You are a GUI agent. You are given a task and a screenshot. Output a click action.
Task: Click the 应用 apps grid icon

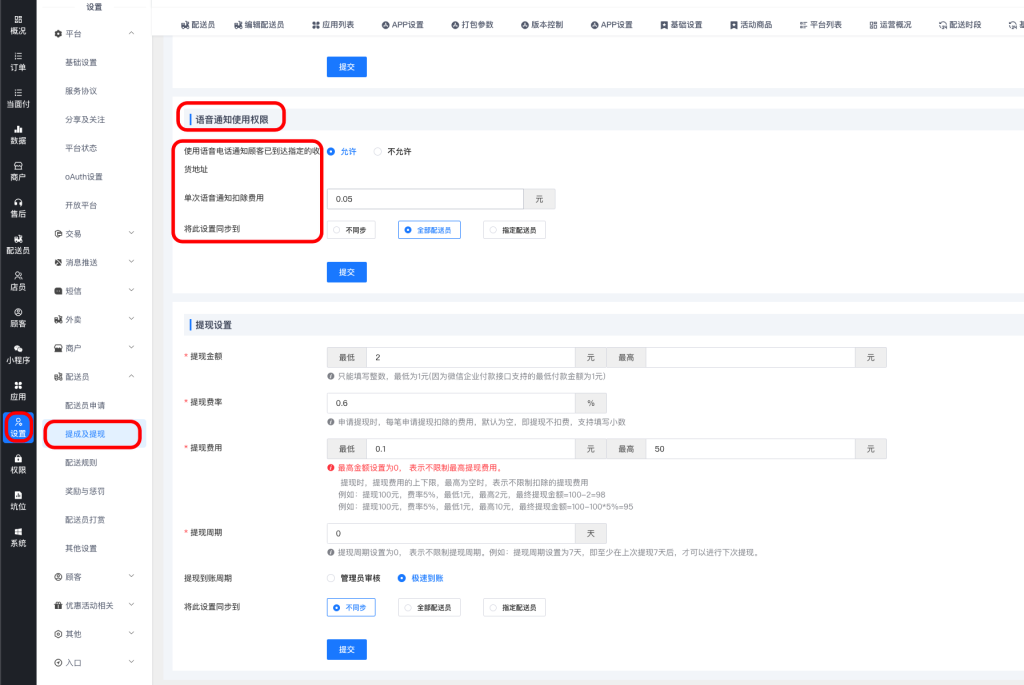[x=18, y=390]
